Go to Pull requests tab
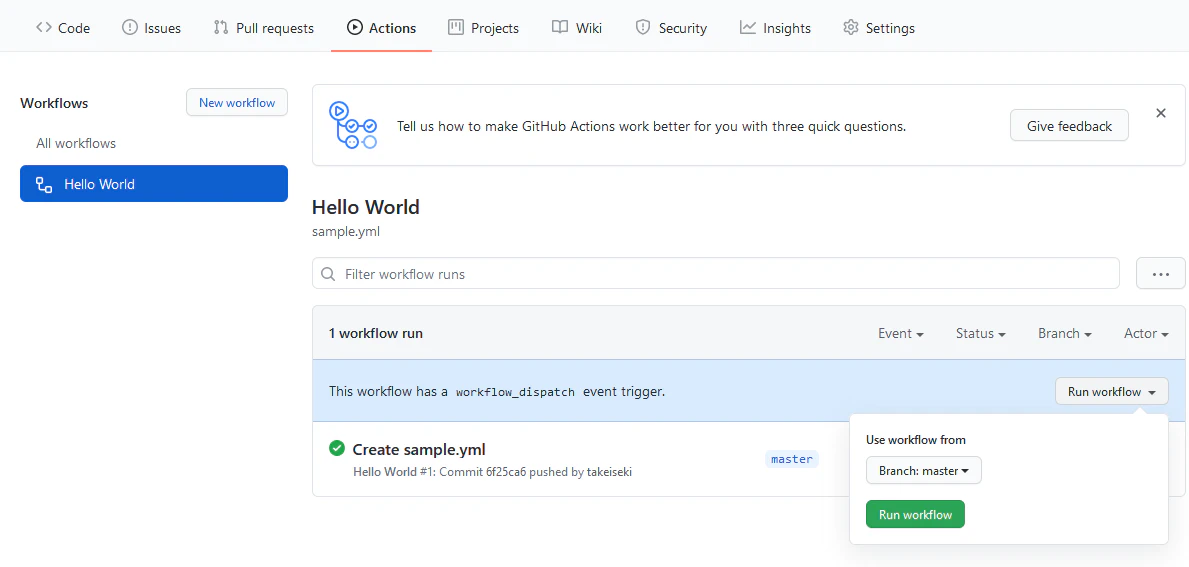This screenshot has height=567, width=1189. pyautogui.click(x=264, y=28)
